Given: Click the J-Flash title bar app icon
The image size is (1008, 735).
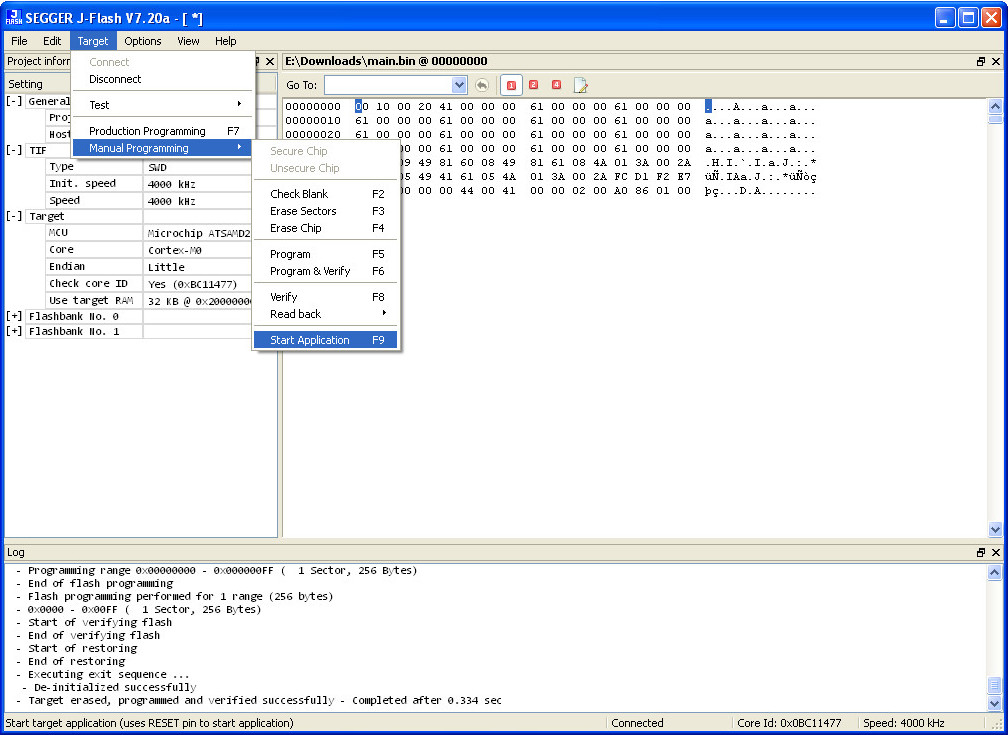Looking at the screenshot, I should (x=14, y=17).
